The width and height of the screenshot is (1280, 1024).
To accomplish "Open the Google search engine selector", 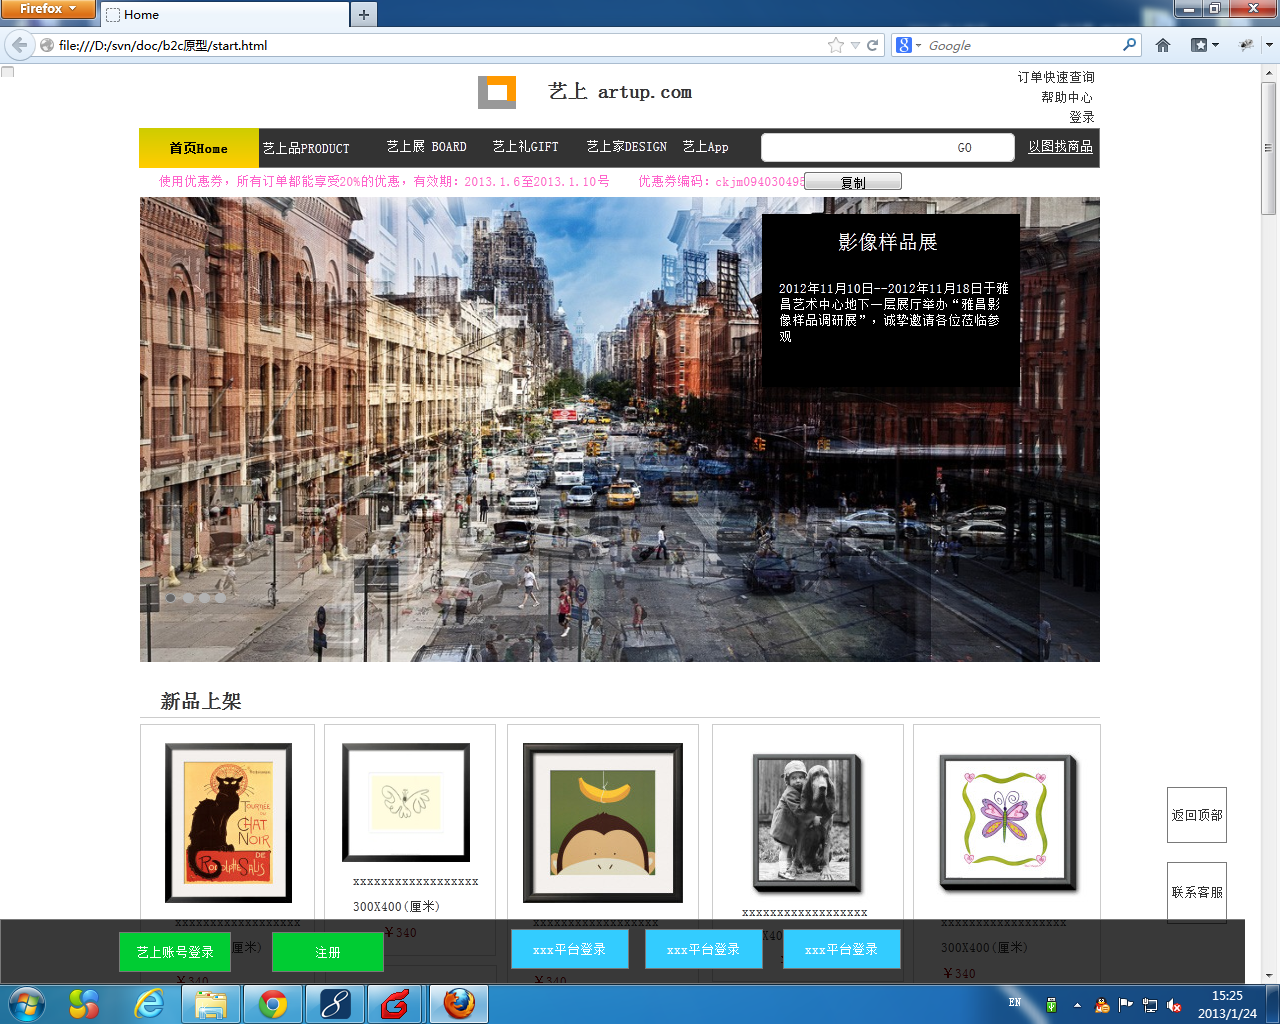I will 908,45.
